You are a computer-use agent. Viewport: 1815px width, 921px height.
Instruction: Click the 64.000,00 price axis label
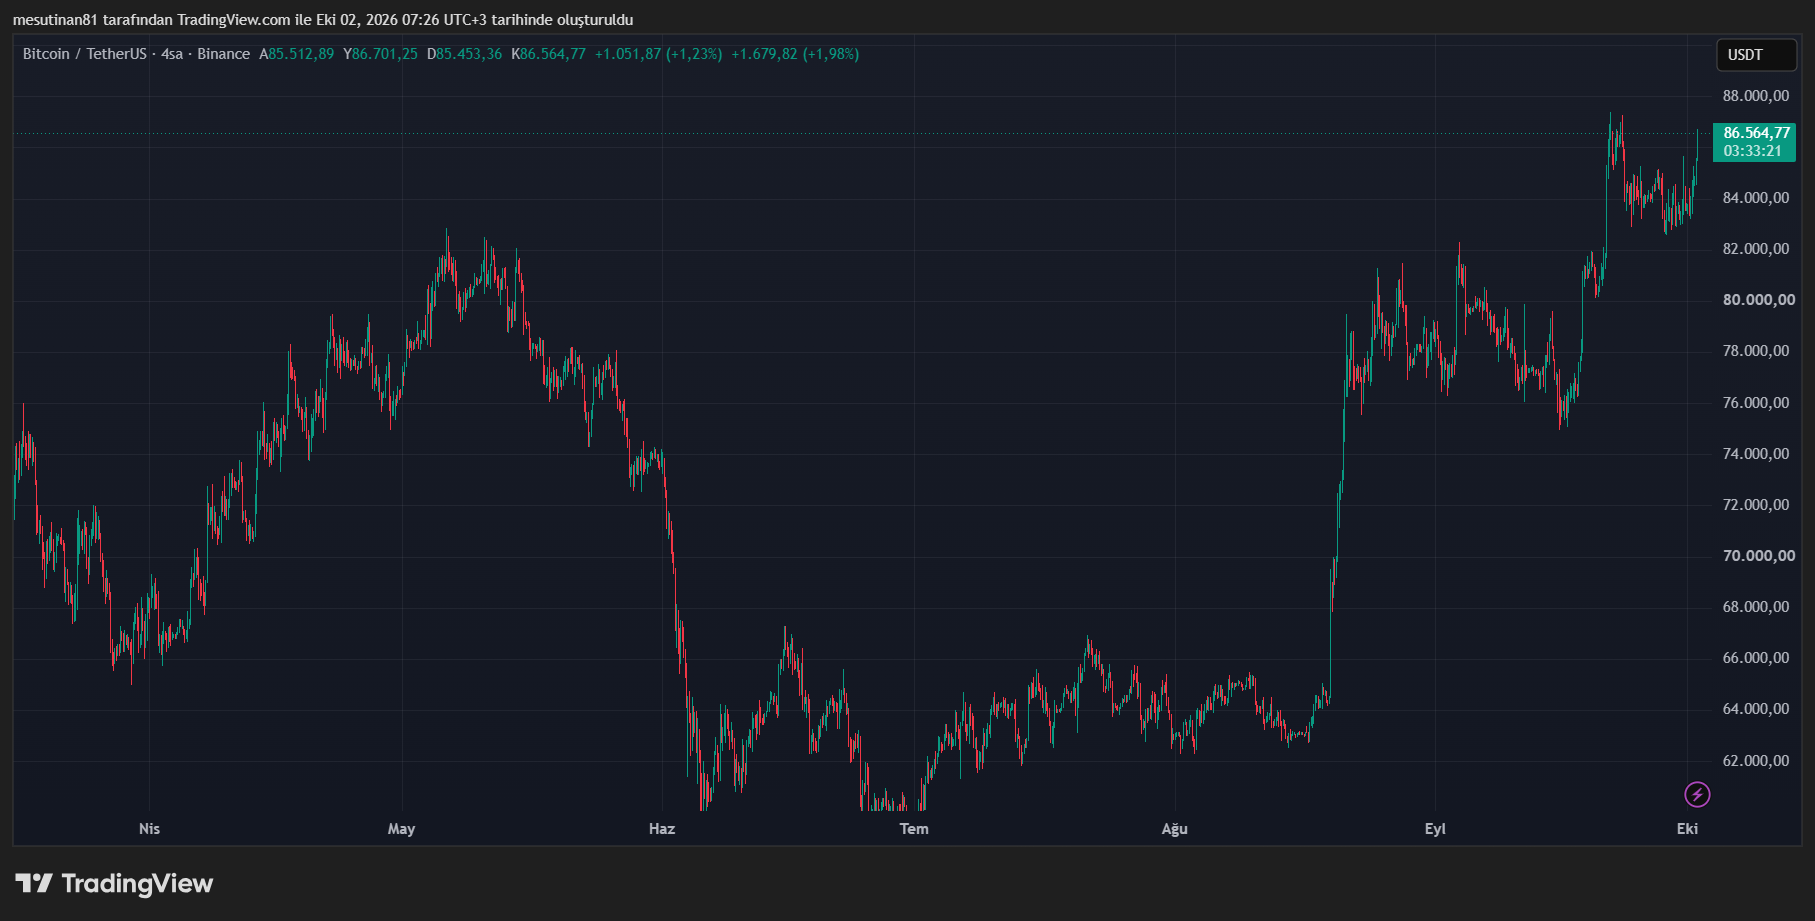tap(1756, 709)
